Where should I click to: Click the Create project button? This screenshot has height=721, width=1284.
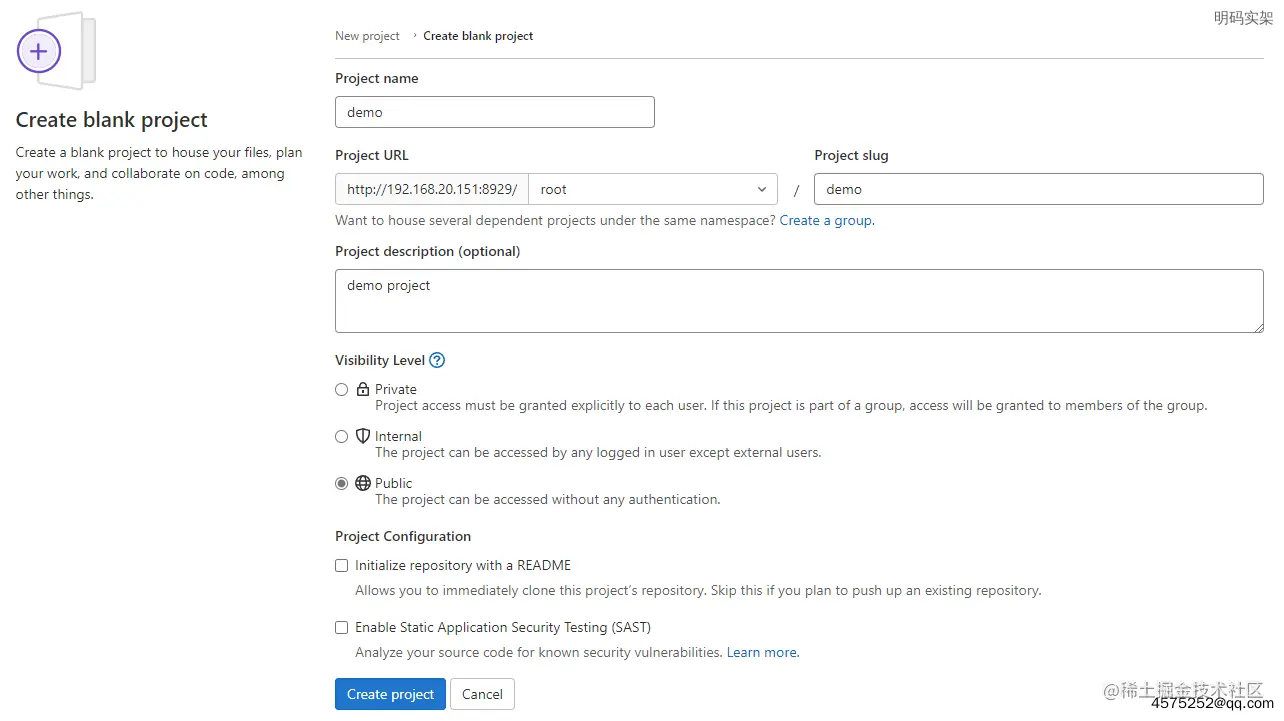[390, 694]
